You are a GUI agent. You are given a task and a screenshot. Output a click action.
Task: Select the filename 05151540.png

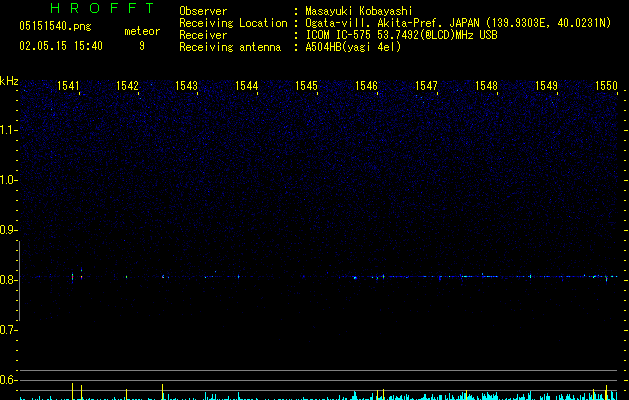click(x=55, y=26)
